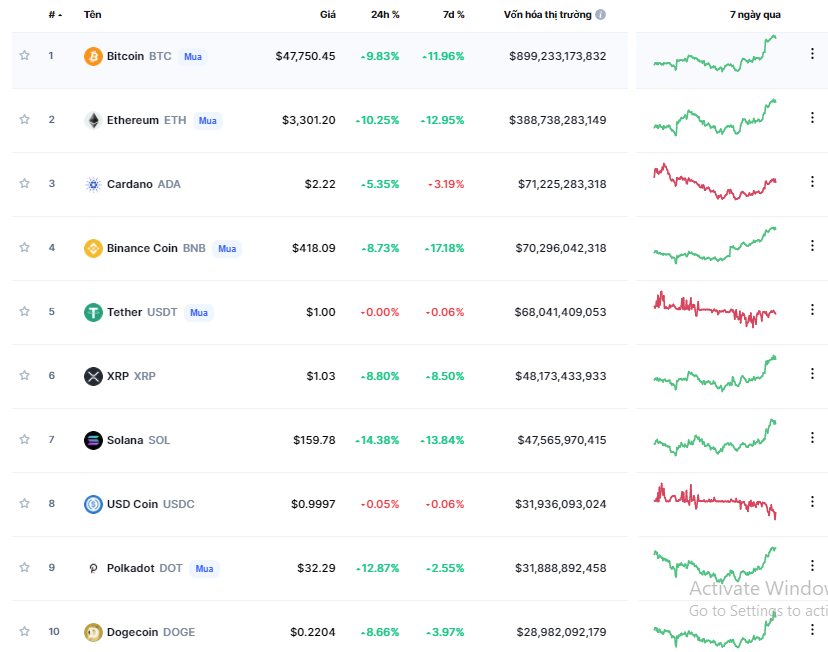Sort by 7d % column header
Image resolution: width=828 pixels, height=652 pixels.
pos(454,15)
